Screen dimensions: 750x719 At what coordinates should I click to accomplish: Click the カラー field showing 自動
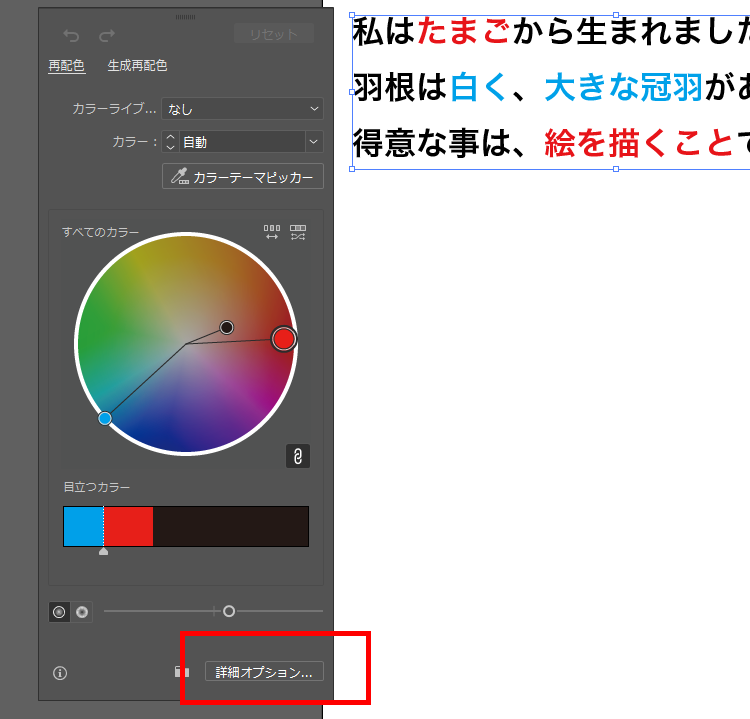242,142
